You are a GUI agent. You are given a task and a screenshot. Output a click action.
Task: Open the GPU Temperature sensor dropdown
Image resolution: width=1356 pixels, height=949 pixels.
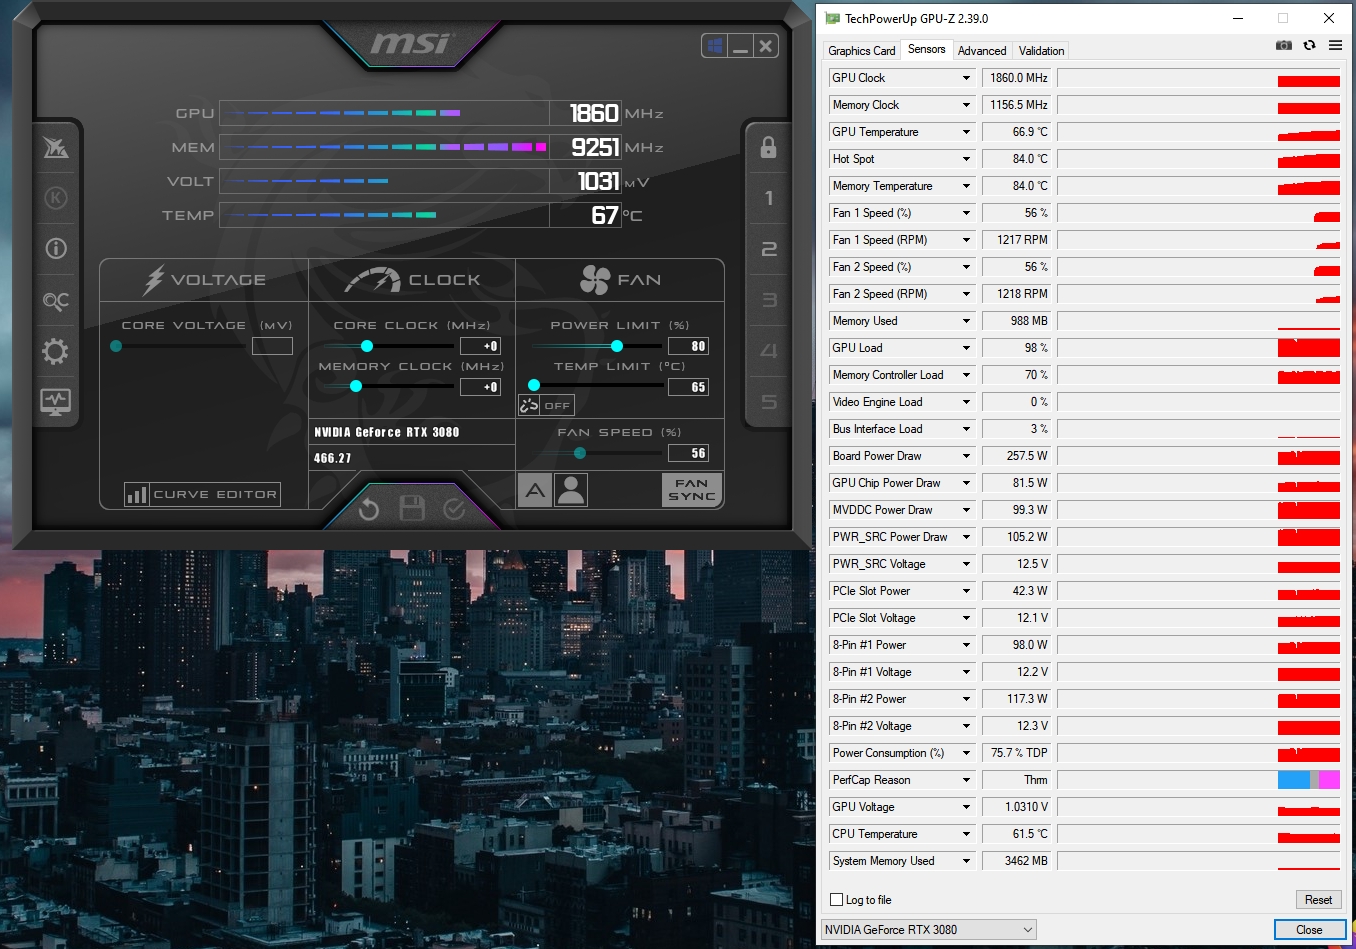click(966, 132)
